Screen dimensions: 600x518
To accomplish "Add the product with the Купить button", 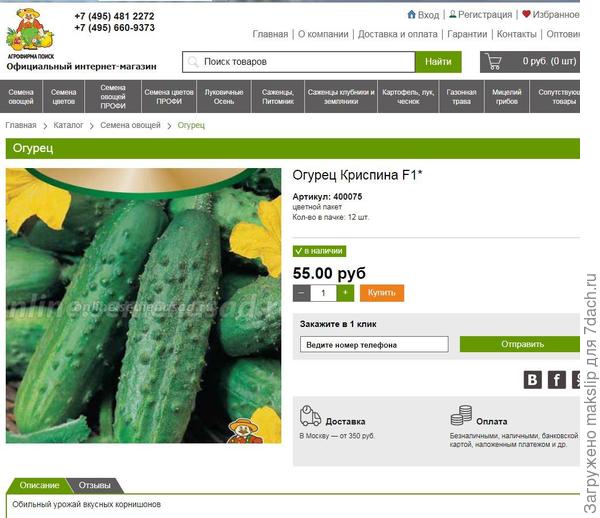I will coord(382,293).
